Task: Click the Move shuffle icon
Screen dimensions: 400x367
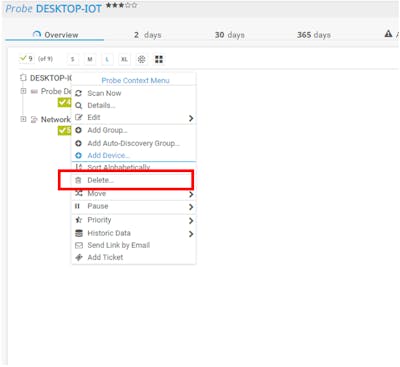Action: point(78,193)
